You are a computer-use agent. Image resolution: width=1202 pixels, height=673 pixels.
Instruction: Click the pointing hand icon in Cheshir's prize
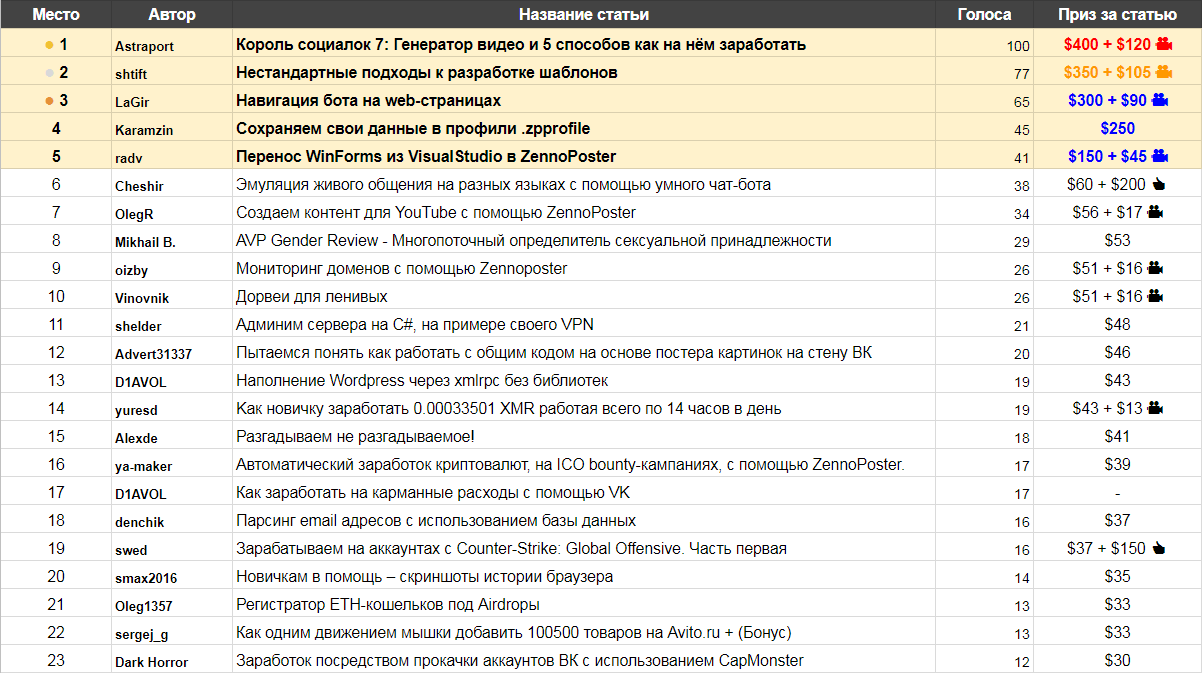click(1159, 184)
